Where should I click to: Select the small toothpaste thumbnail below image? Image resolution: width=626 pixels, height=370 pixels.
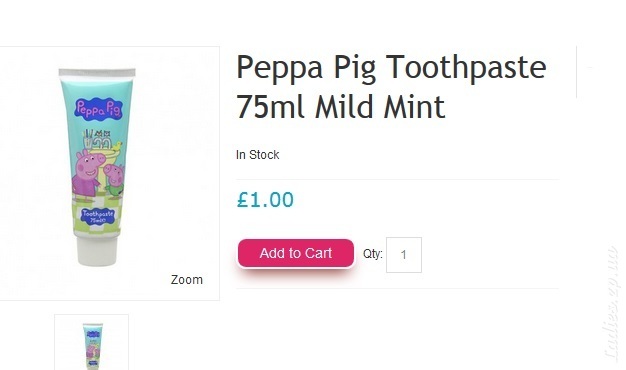click(91, 342)
